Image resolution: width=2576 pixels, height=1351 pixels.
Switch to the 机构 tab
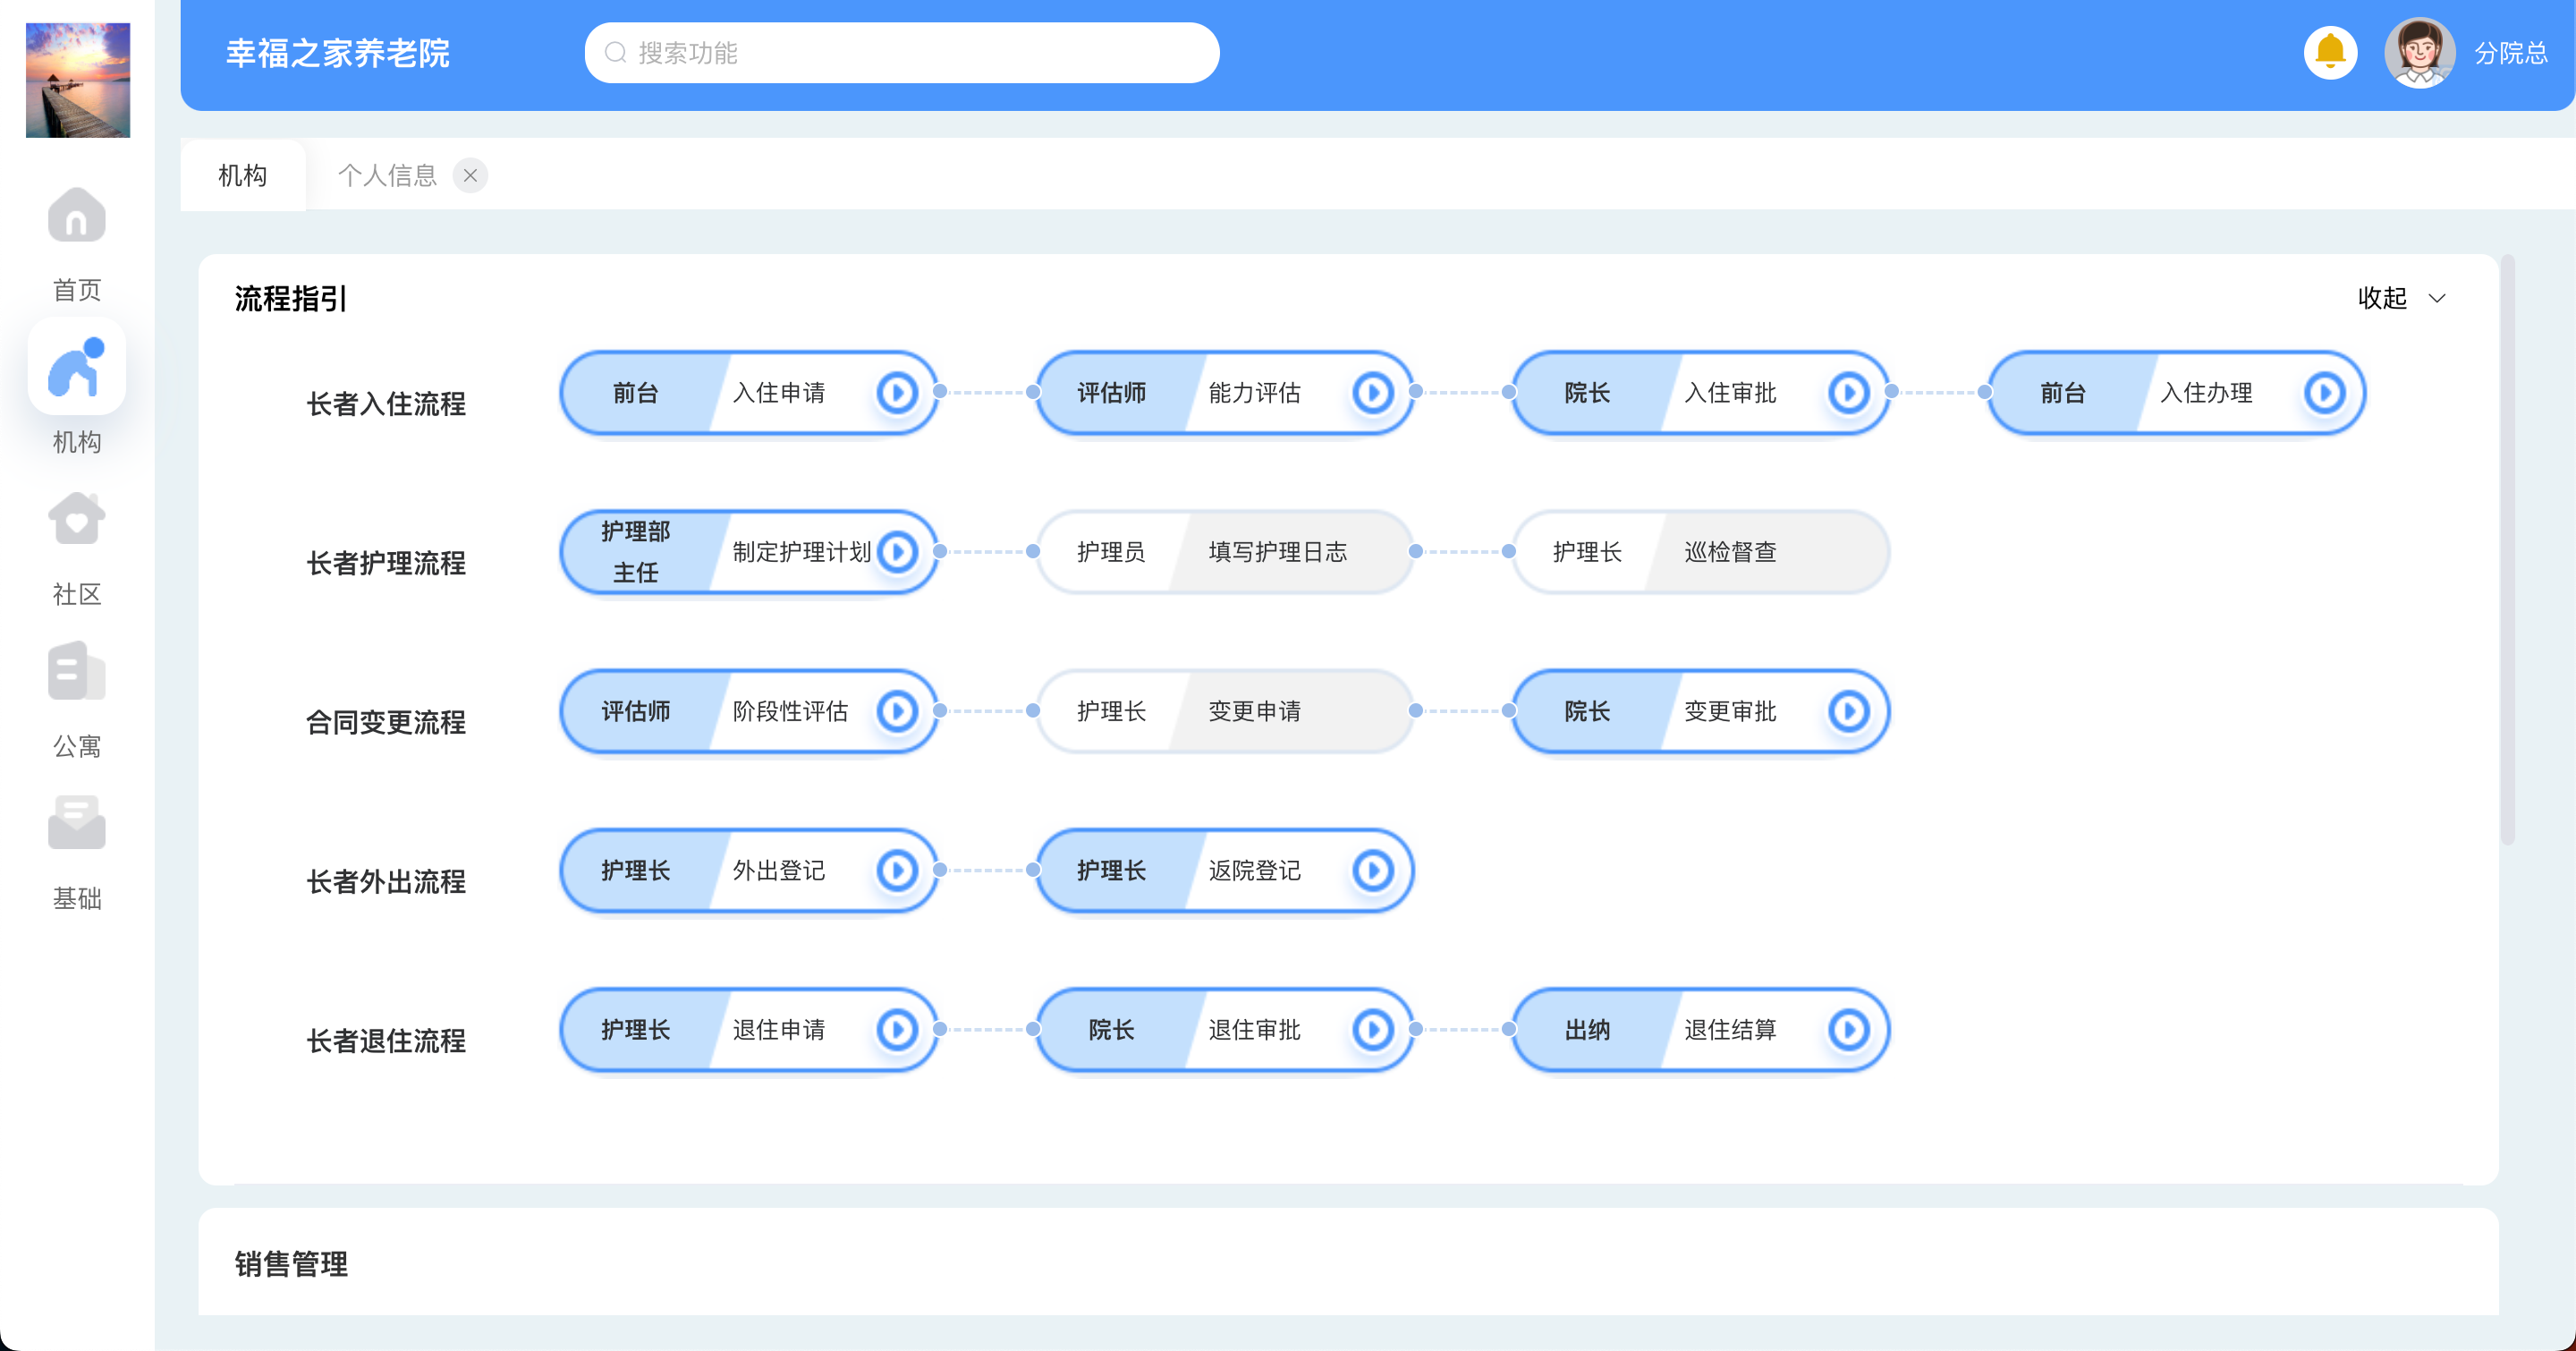[x=242, y=176]
